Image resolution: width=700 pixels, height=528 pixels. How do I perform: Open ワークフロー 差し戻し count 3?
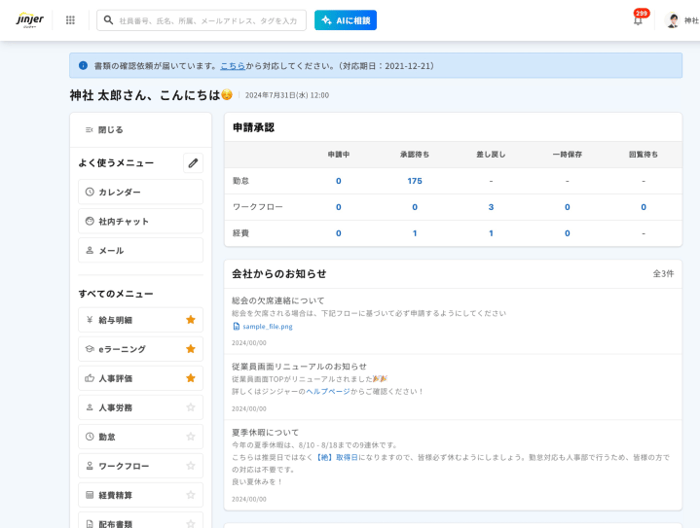tap(491, 207)
